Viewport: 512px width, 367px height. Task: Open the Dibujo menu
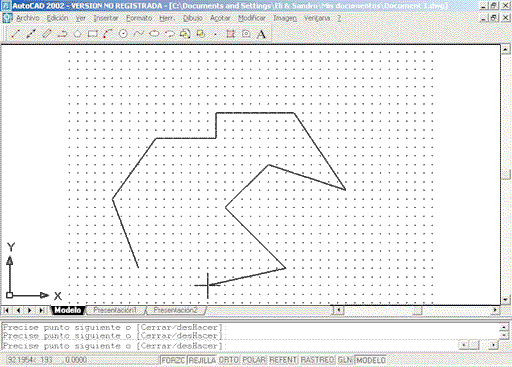192,18
